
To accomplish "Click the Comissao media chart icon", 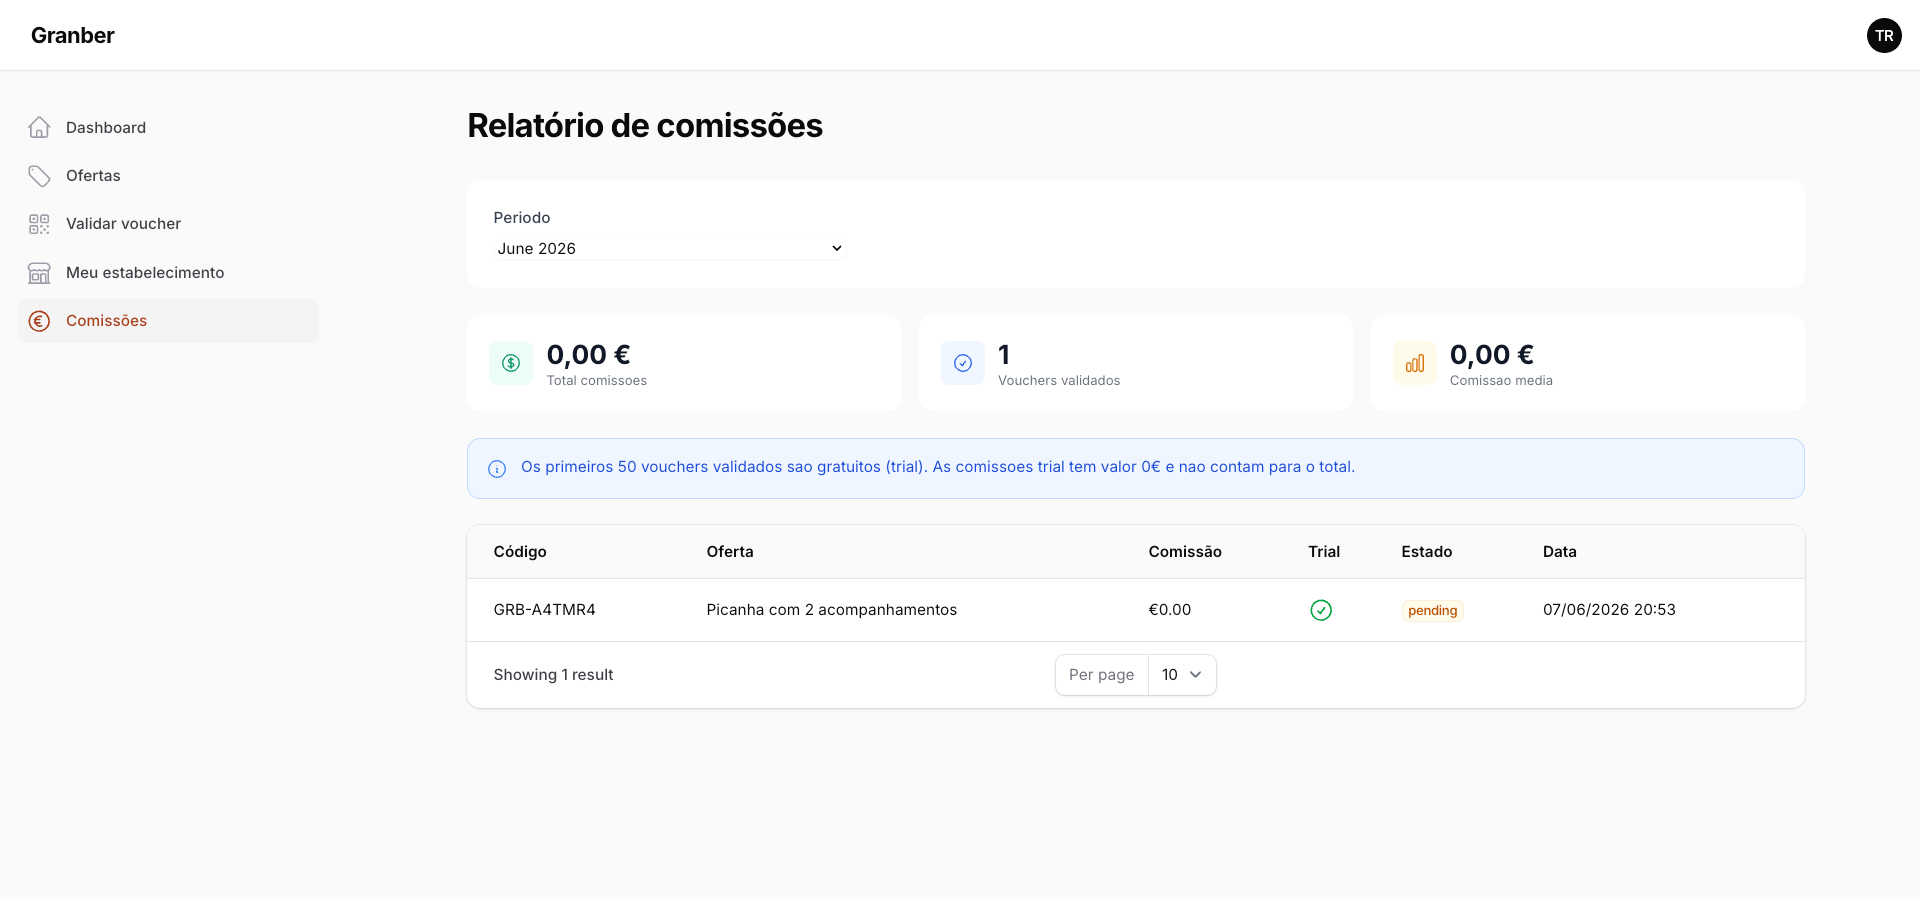I will [x=1415, y=363].
